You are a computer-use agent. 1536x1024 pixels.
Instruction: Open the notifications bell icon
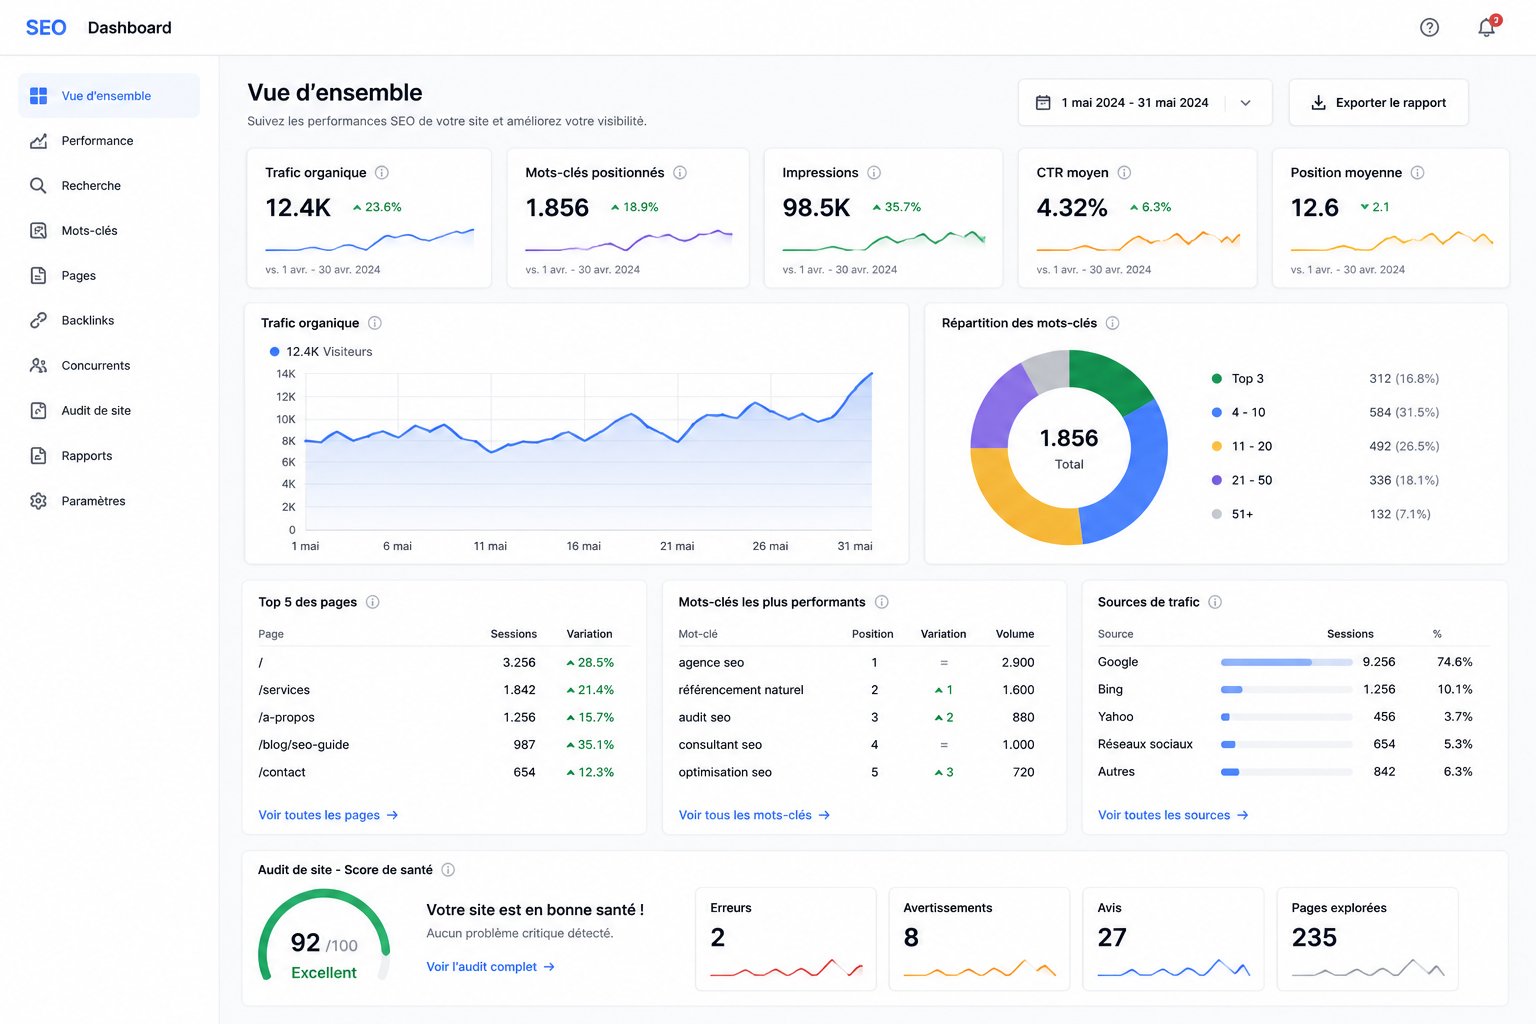point(1487,28)
